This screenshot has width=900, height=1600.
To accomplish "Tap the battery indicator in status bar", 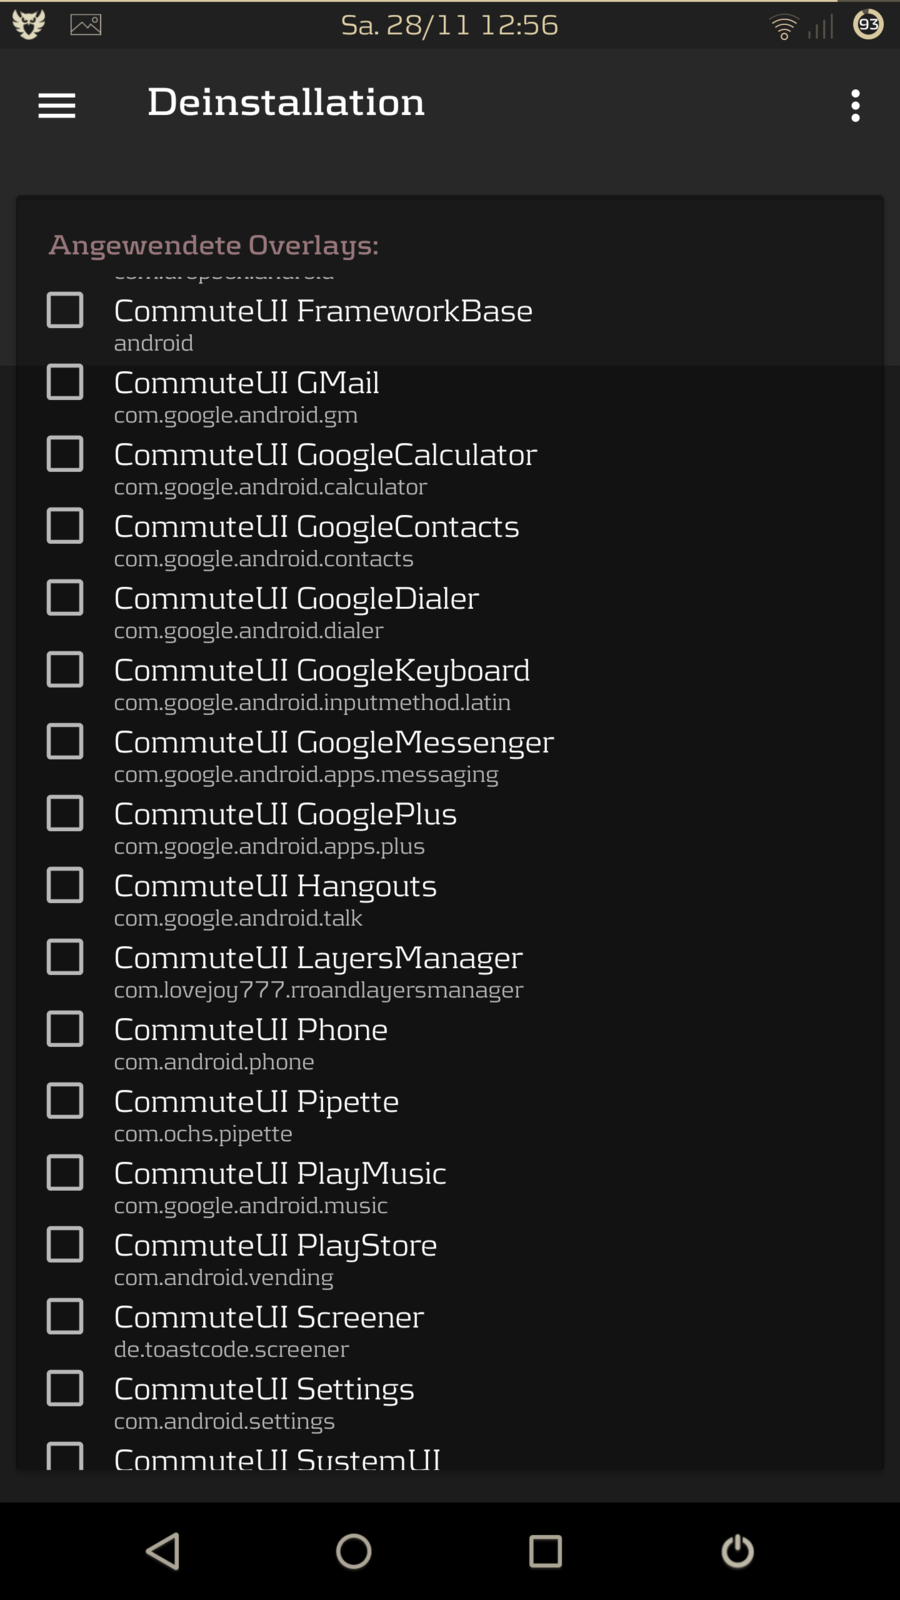I will 868,24.
